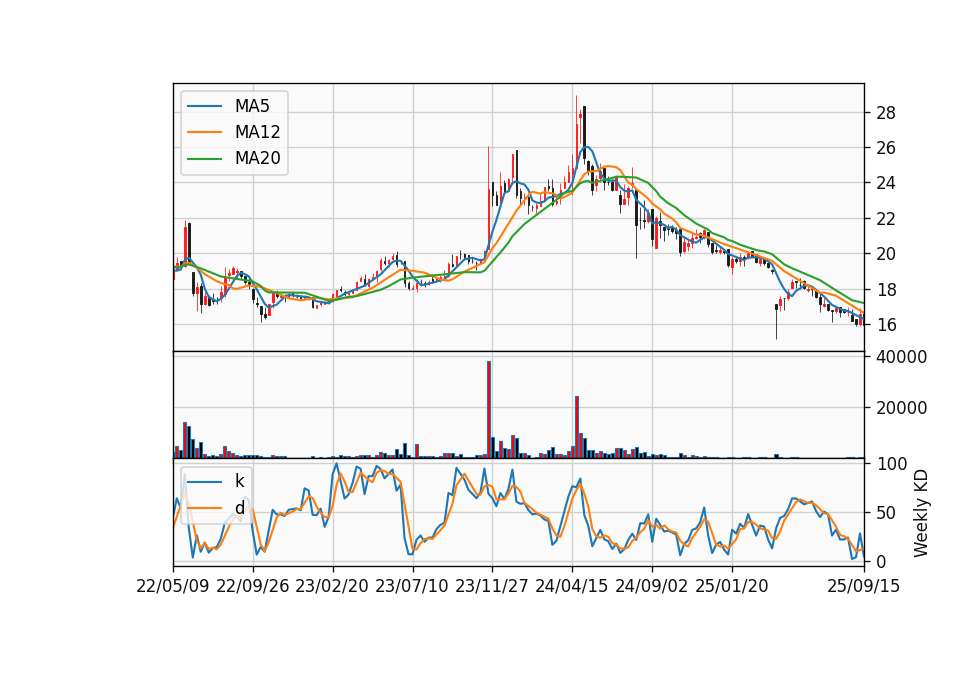Click the Weekly KD axis label

point(920,513)
